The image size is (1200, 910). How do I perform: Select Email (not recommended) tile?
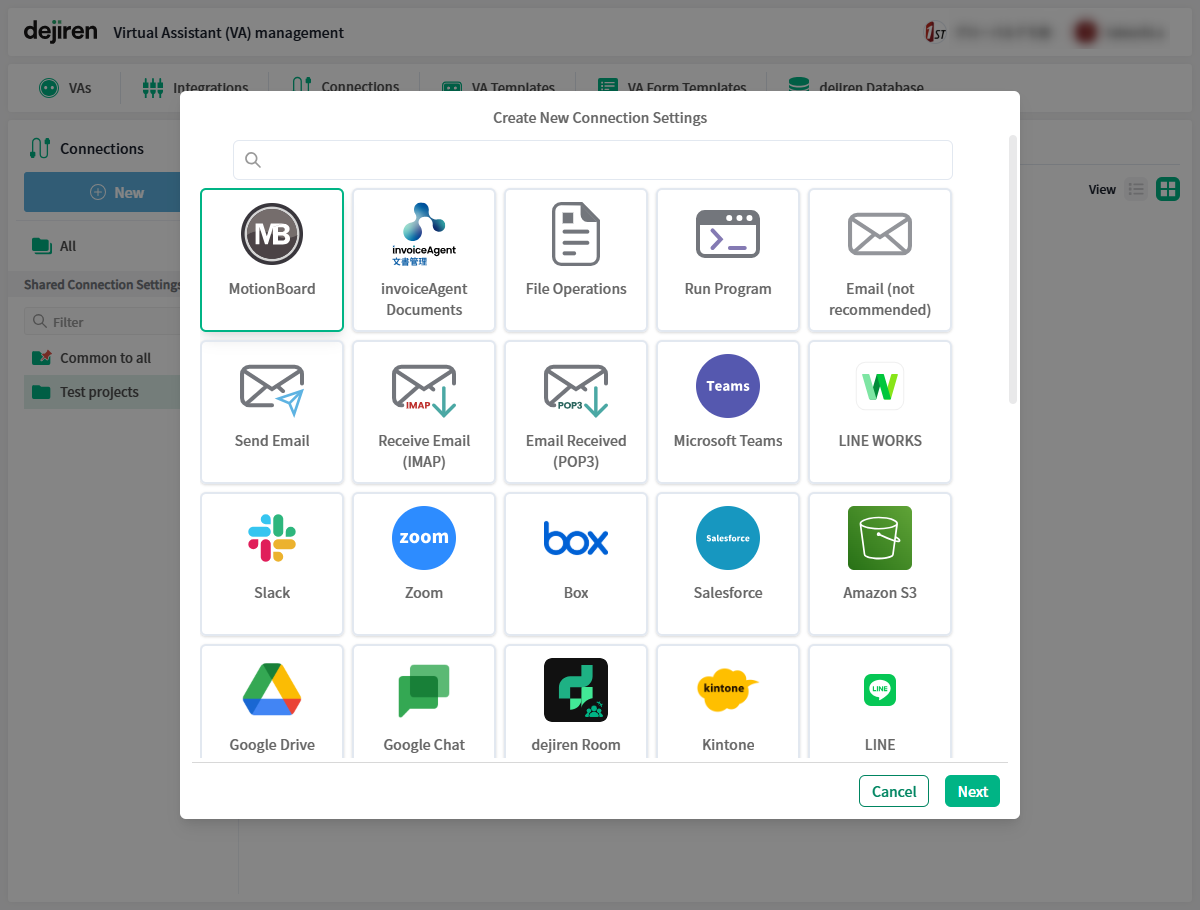880,260
